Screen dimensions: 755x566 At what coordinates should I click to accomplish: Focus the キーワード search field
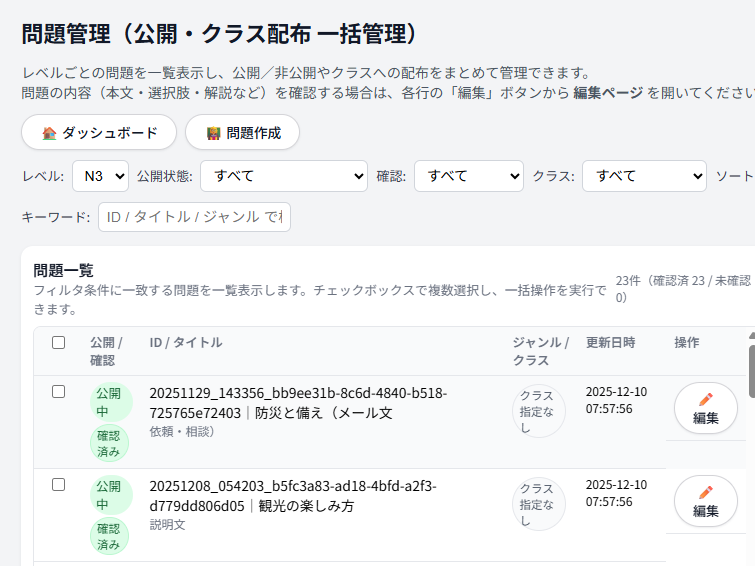pos(194,217)
